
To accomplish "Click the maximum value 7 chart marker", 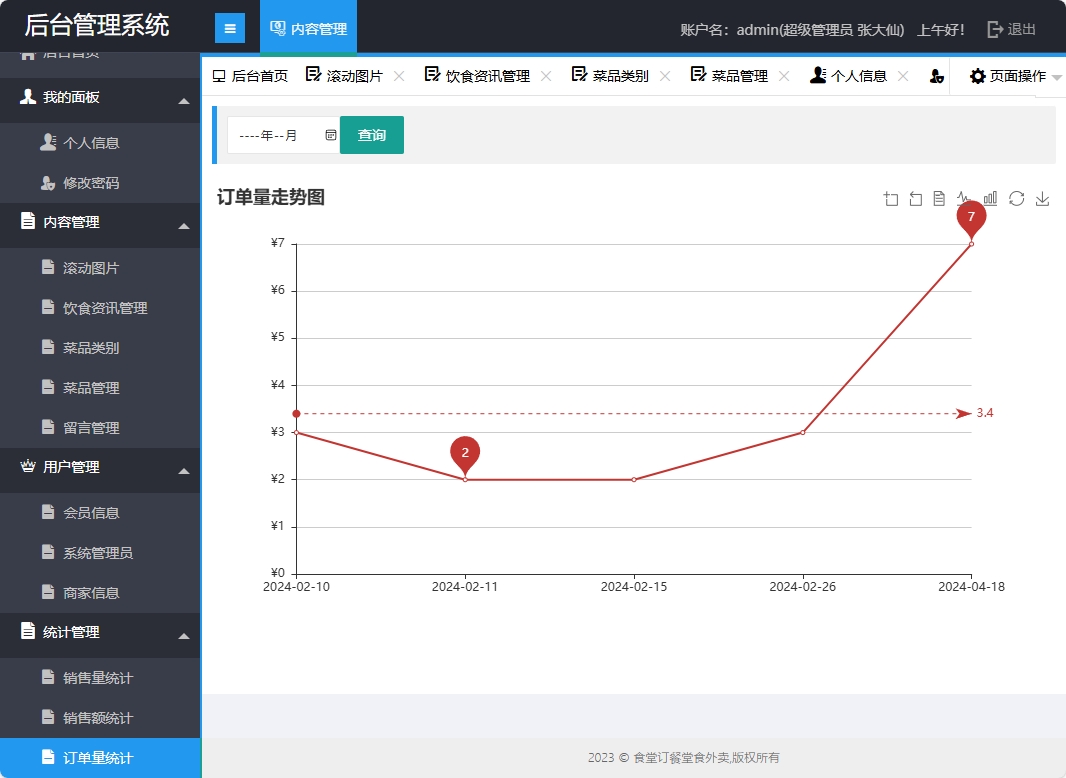I will pos(971,217).
